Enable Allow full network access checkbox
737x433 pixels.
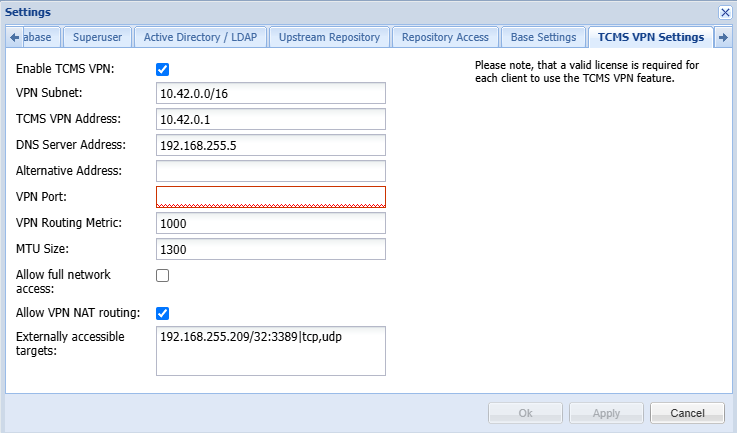coord(163,275)
